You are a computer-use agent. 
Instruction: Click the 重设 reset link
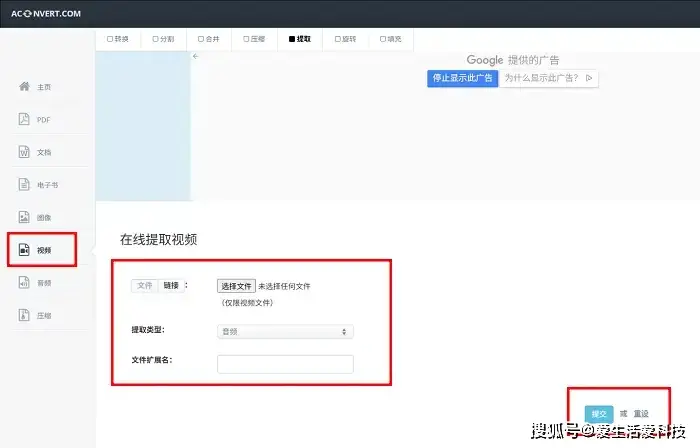[641, 414]
